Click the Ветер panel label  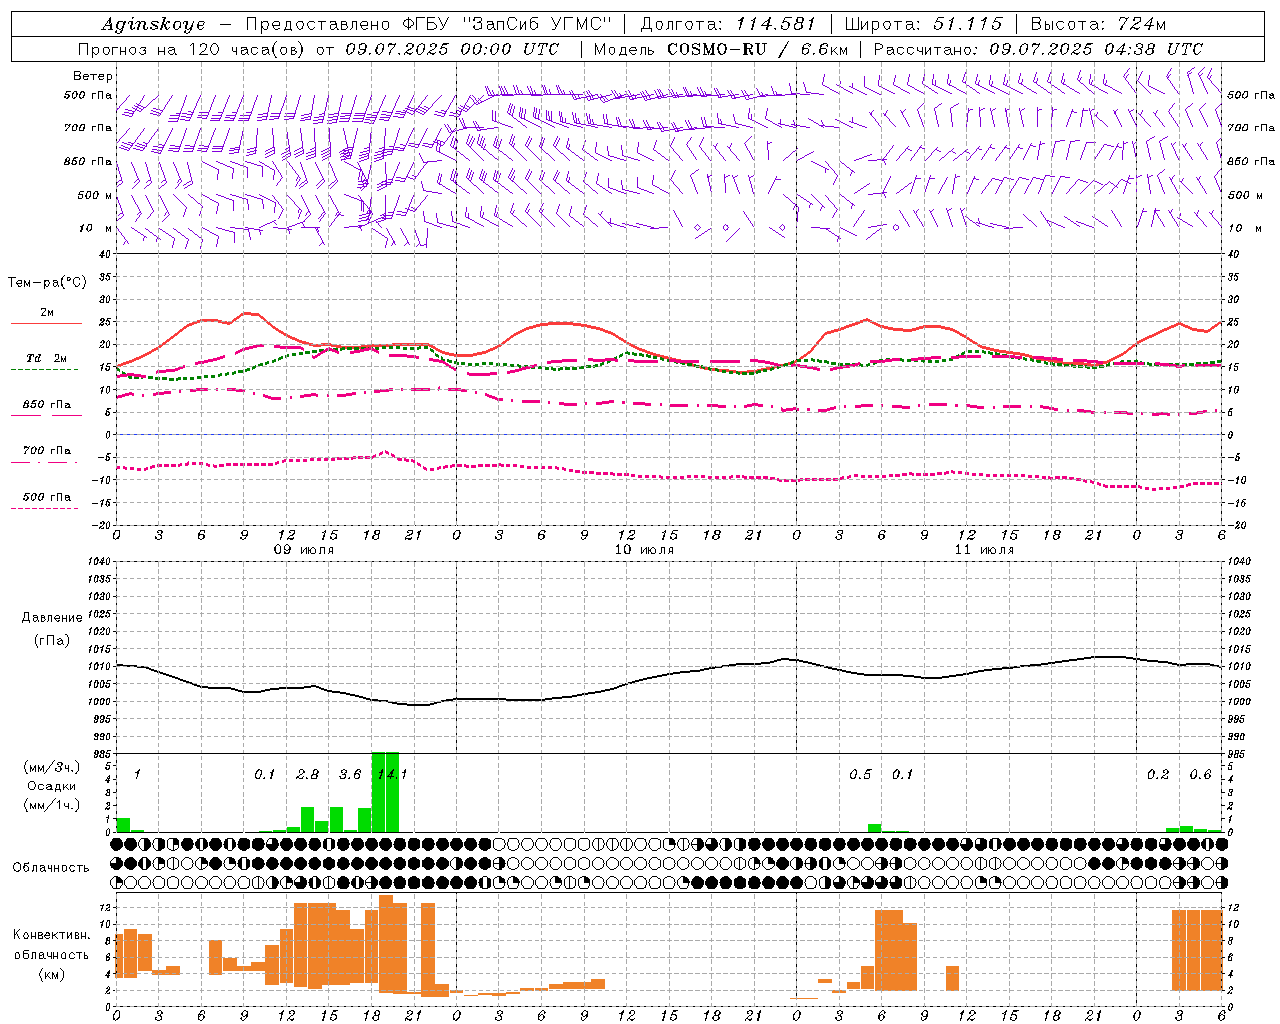point(93,76)
